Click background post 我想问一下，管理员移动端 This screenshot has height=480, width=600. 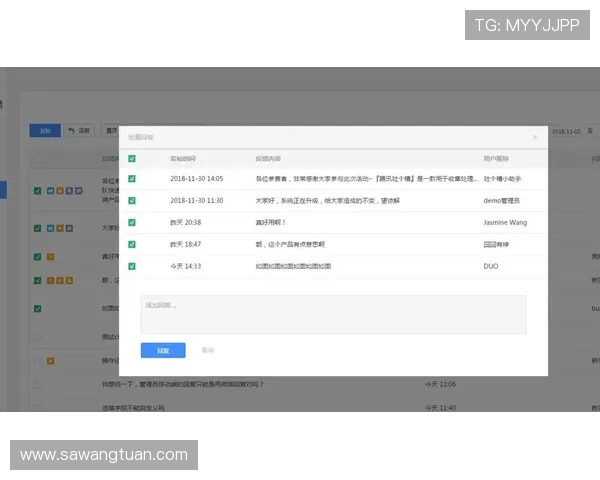click(183, 384)
